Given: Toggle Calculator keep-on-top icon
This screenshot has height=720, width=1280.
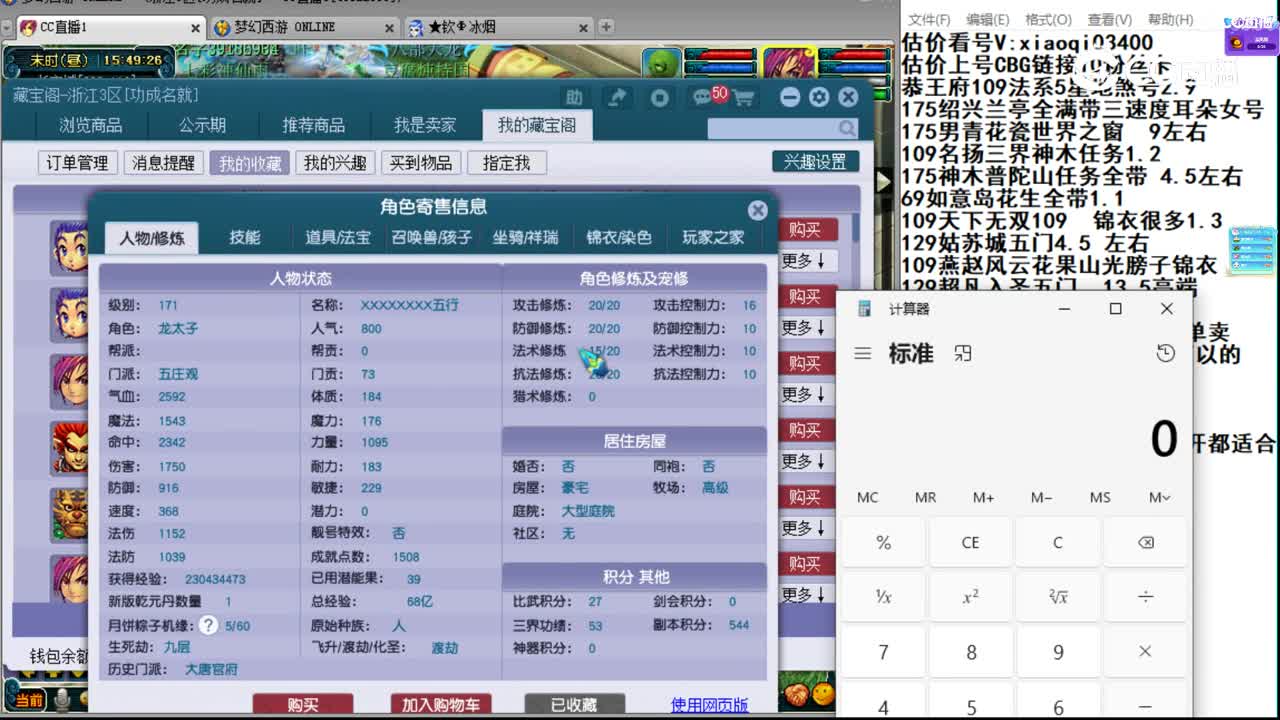Looking at the screenshot, I should click(x=963, y=353).
